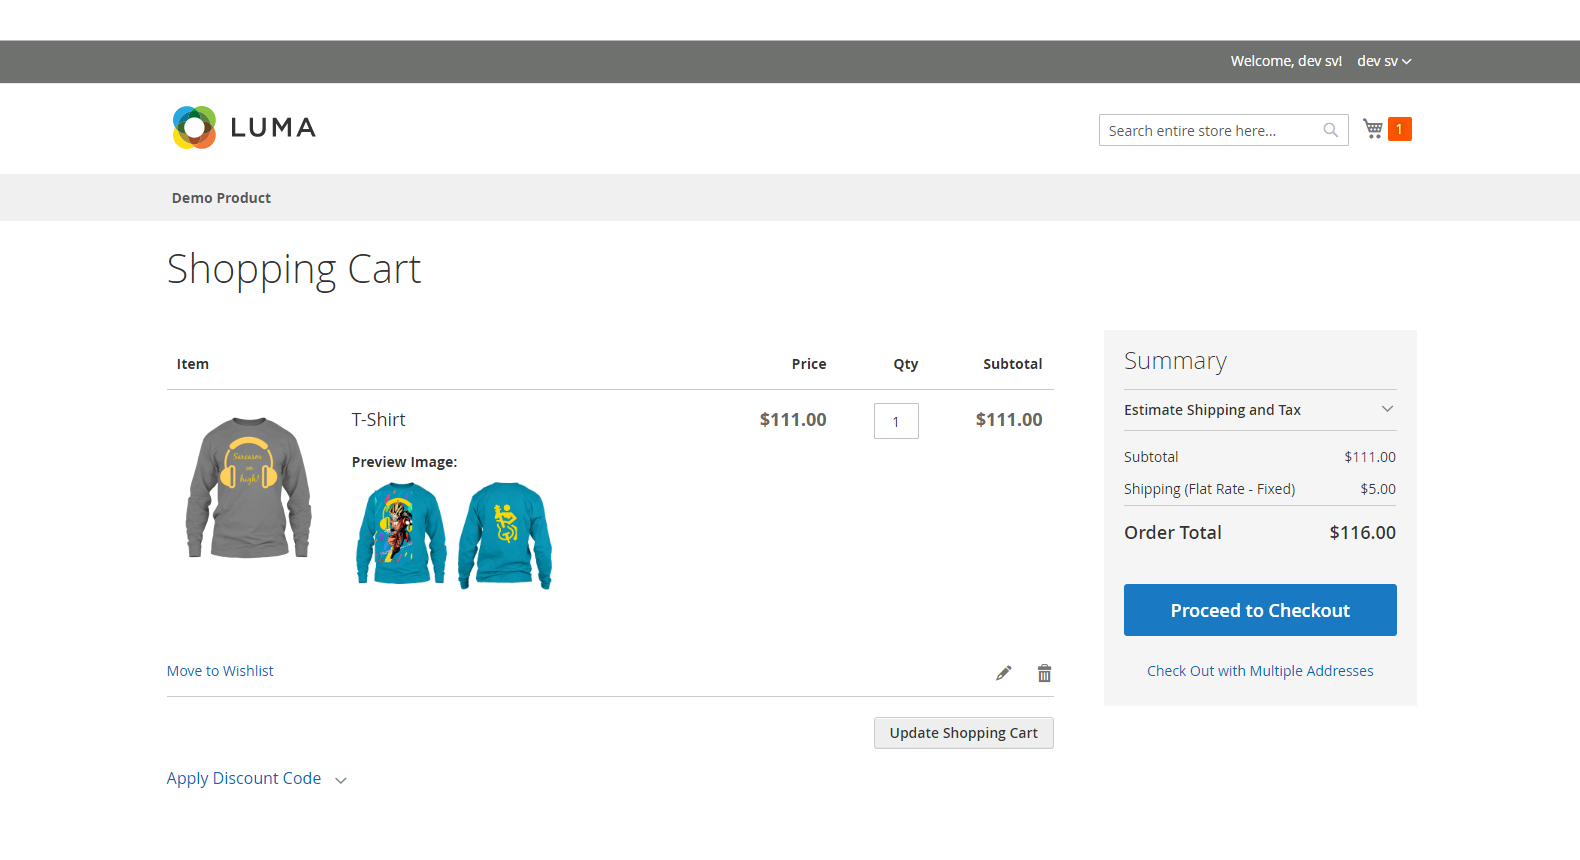Screen dimensions: 1580x860
Task: Click the T-Shirt product name link
Action: click(x=378, y=420)
